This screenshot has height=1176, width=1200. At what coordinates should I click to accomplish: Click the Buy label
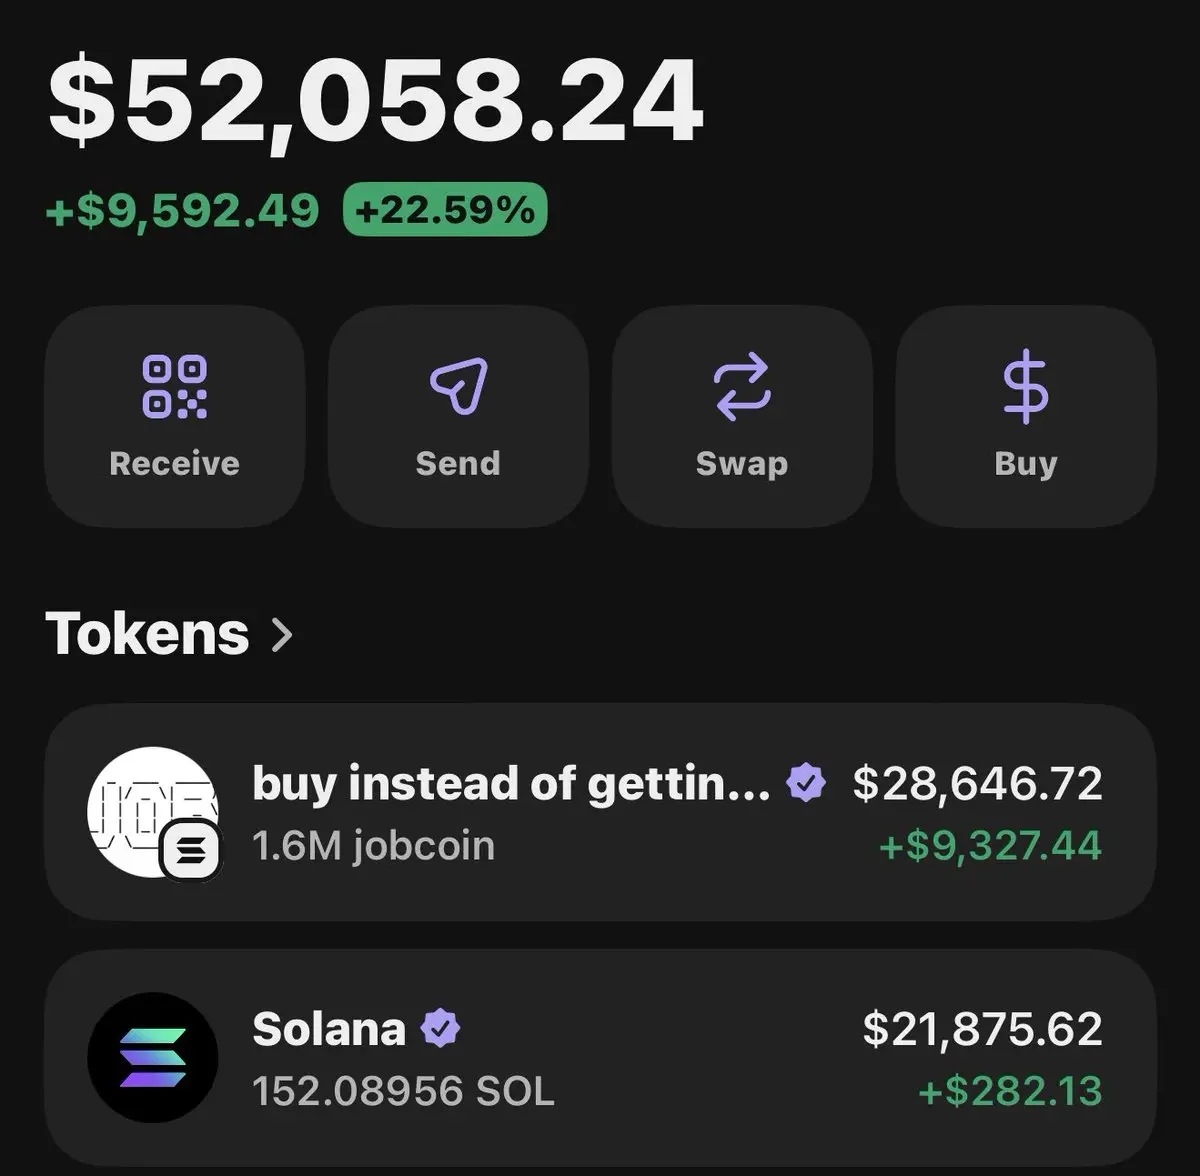point(1026,465)
